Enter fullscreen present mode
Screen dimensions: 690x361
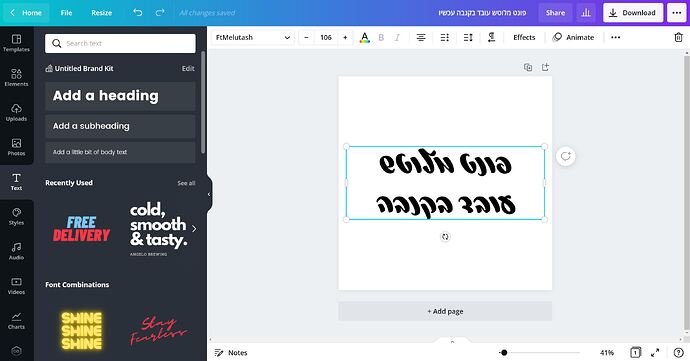tap(655, 353)
